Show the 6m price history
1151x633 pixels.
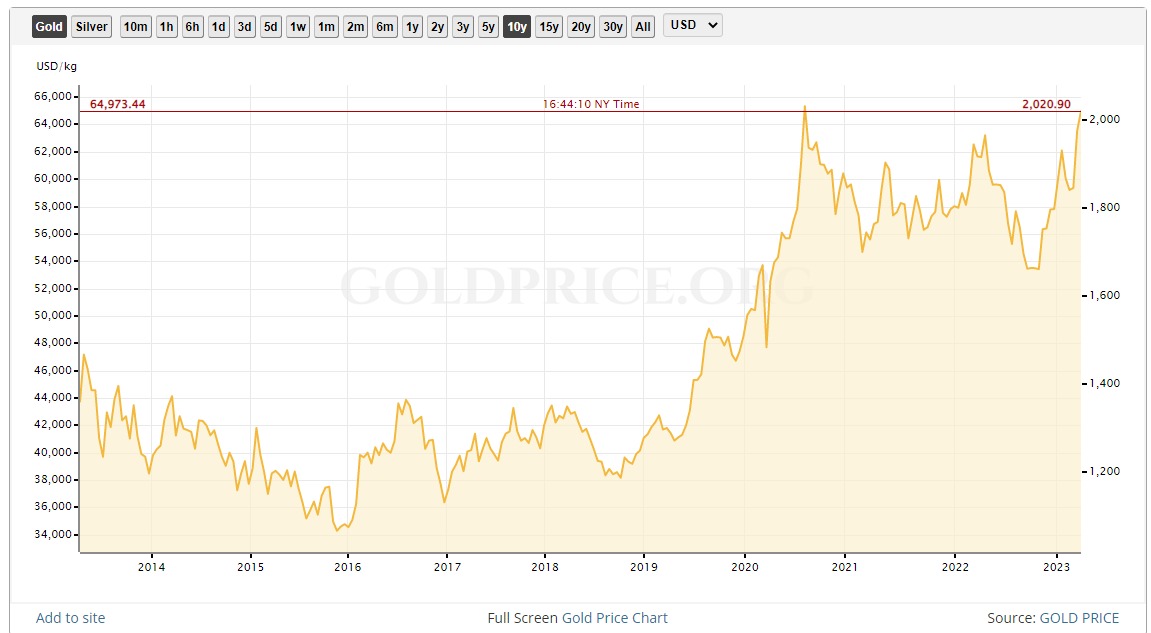click(x=385, y=26)
